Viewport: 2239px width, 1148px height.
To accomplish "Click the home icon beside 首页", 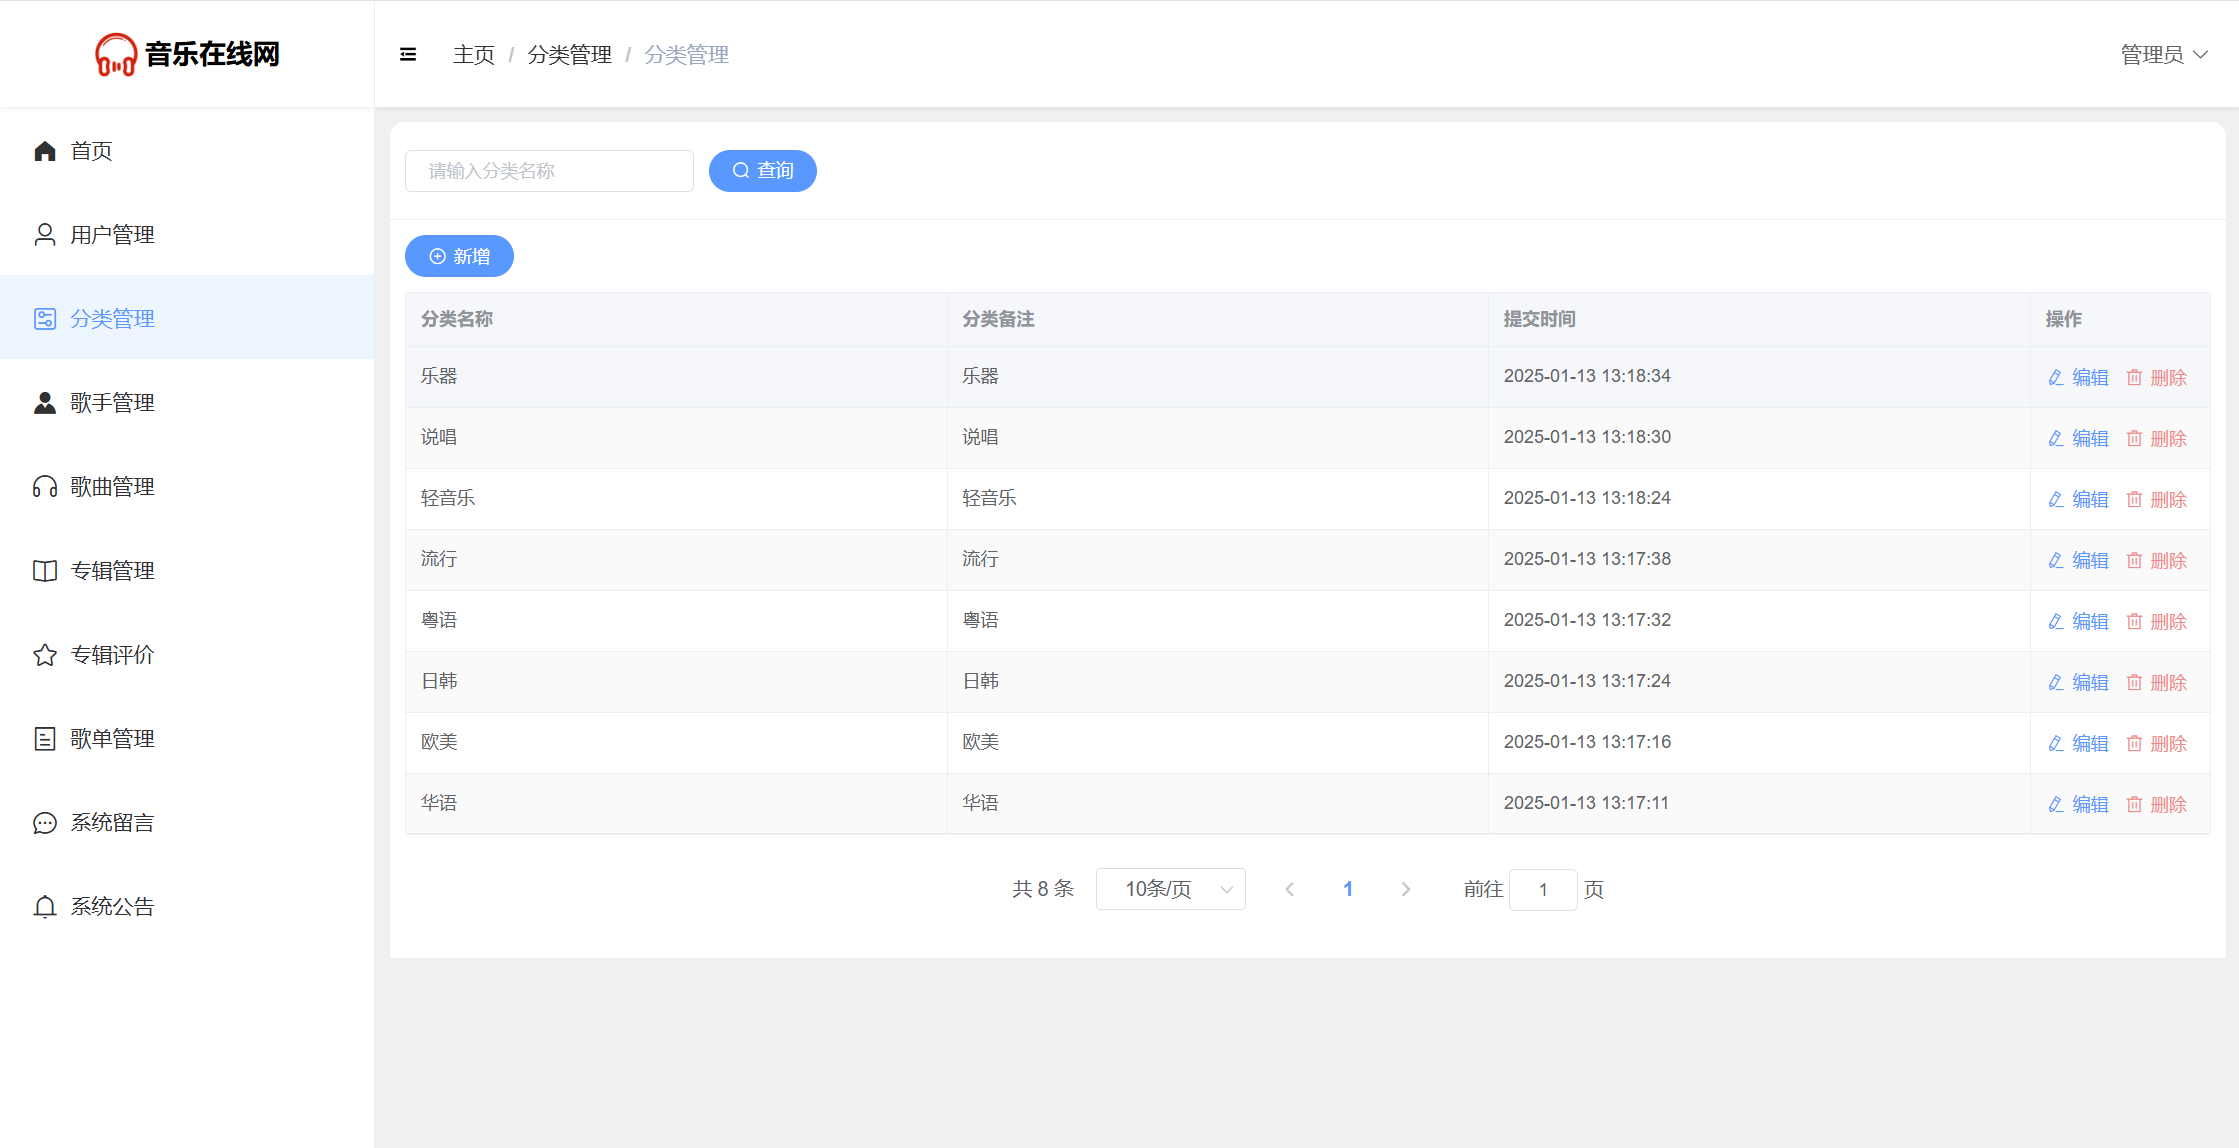I will 45,151.
